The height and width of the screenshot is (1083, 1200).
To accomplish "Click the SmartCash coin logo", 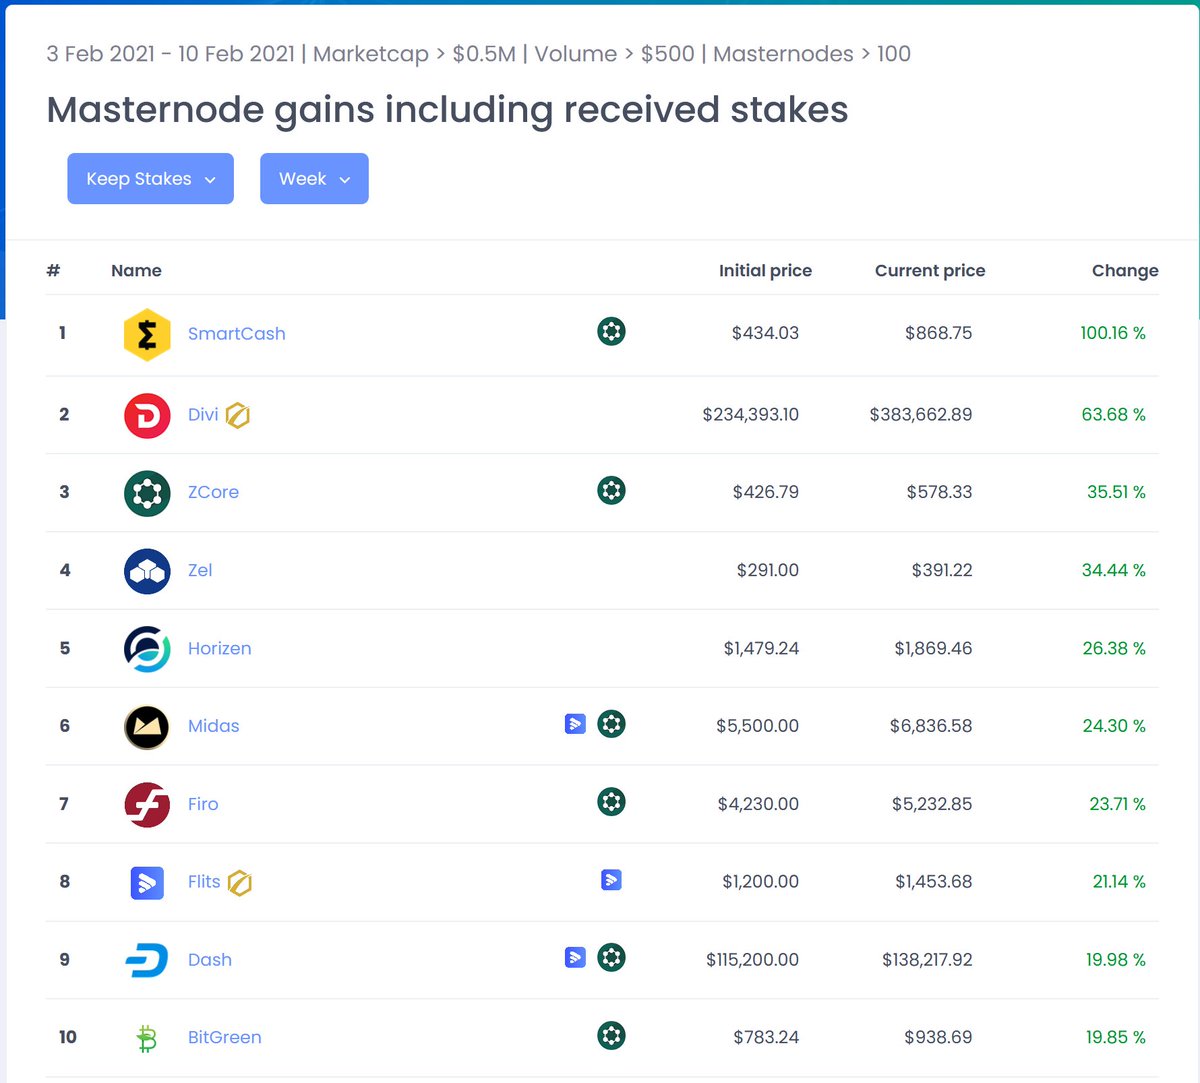I will point(147,334).
